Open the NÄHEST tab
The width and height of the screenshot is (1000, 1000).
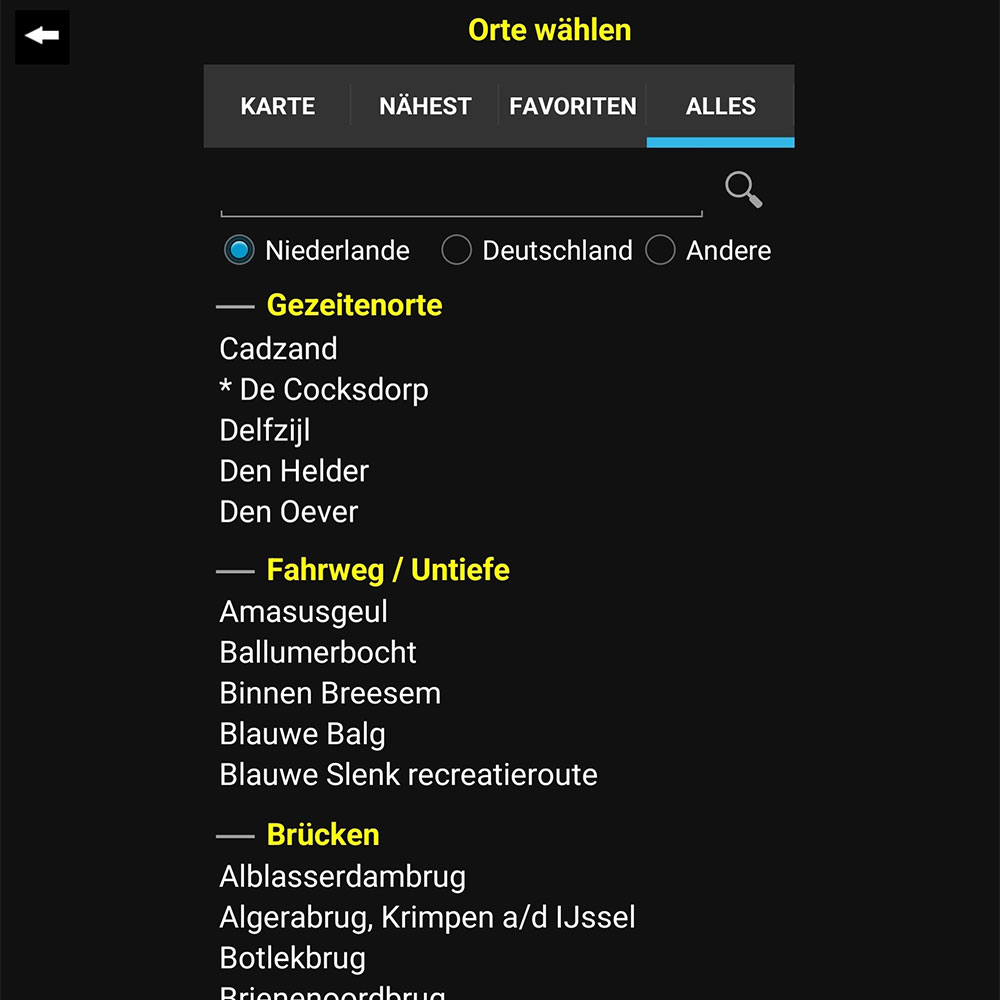(425, 106)
